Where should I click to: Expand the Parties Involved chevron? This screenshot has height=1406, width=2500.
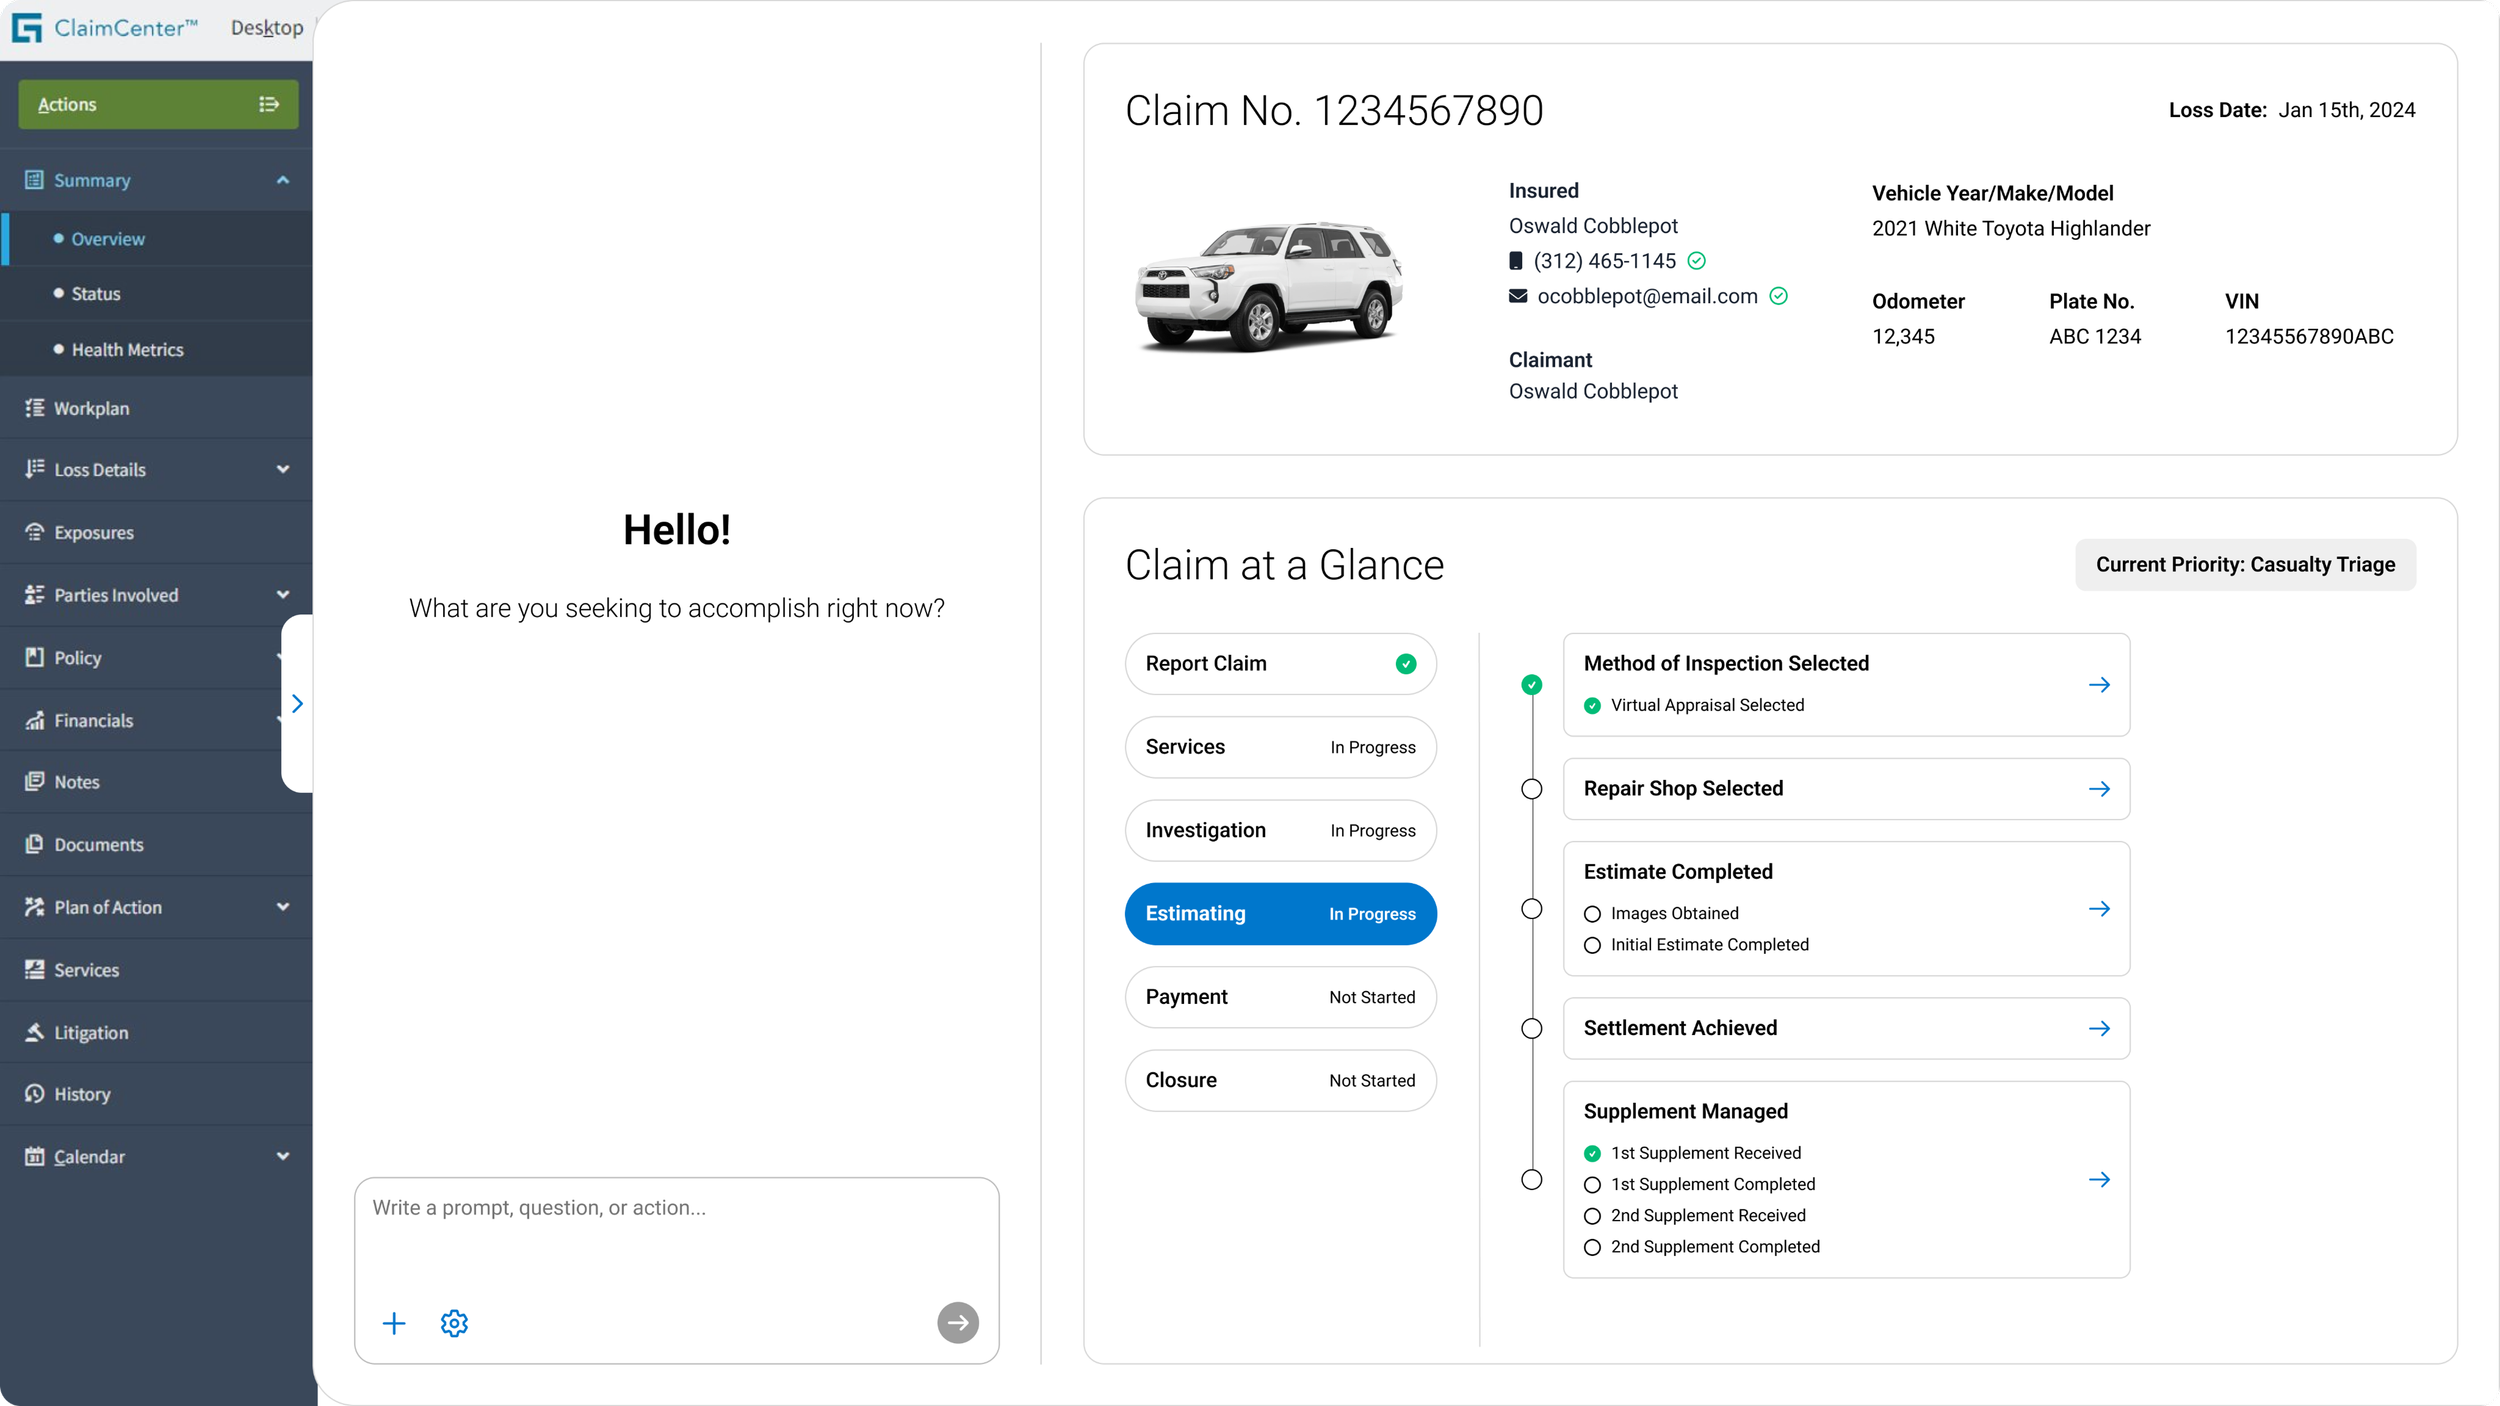pyautogui.click(x=283, y=595)
